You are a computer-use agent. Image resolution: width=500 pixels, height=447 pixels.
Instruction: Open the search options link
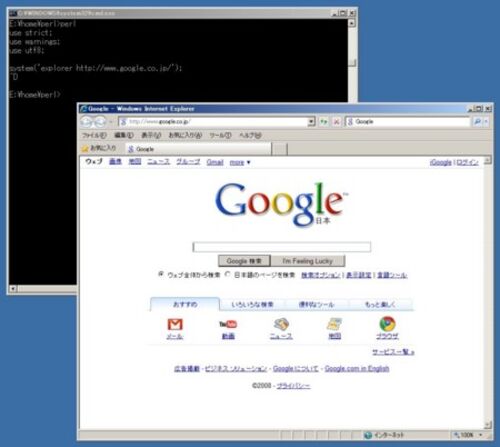point(321,275)
